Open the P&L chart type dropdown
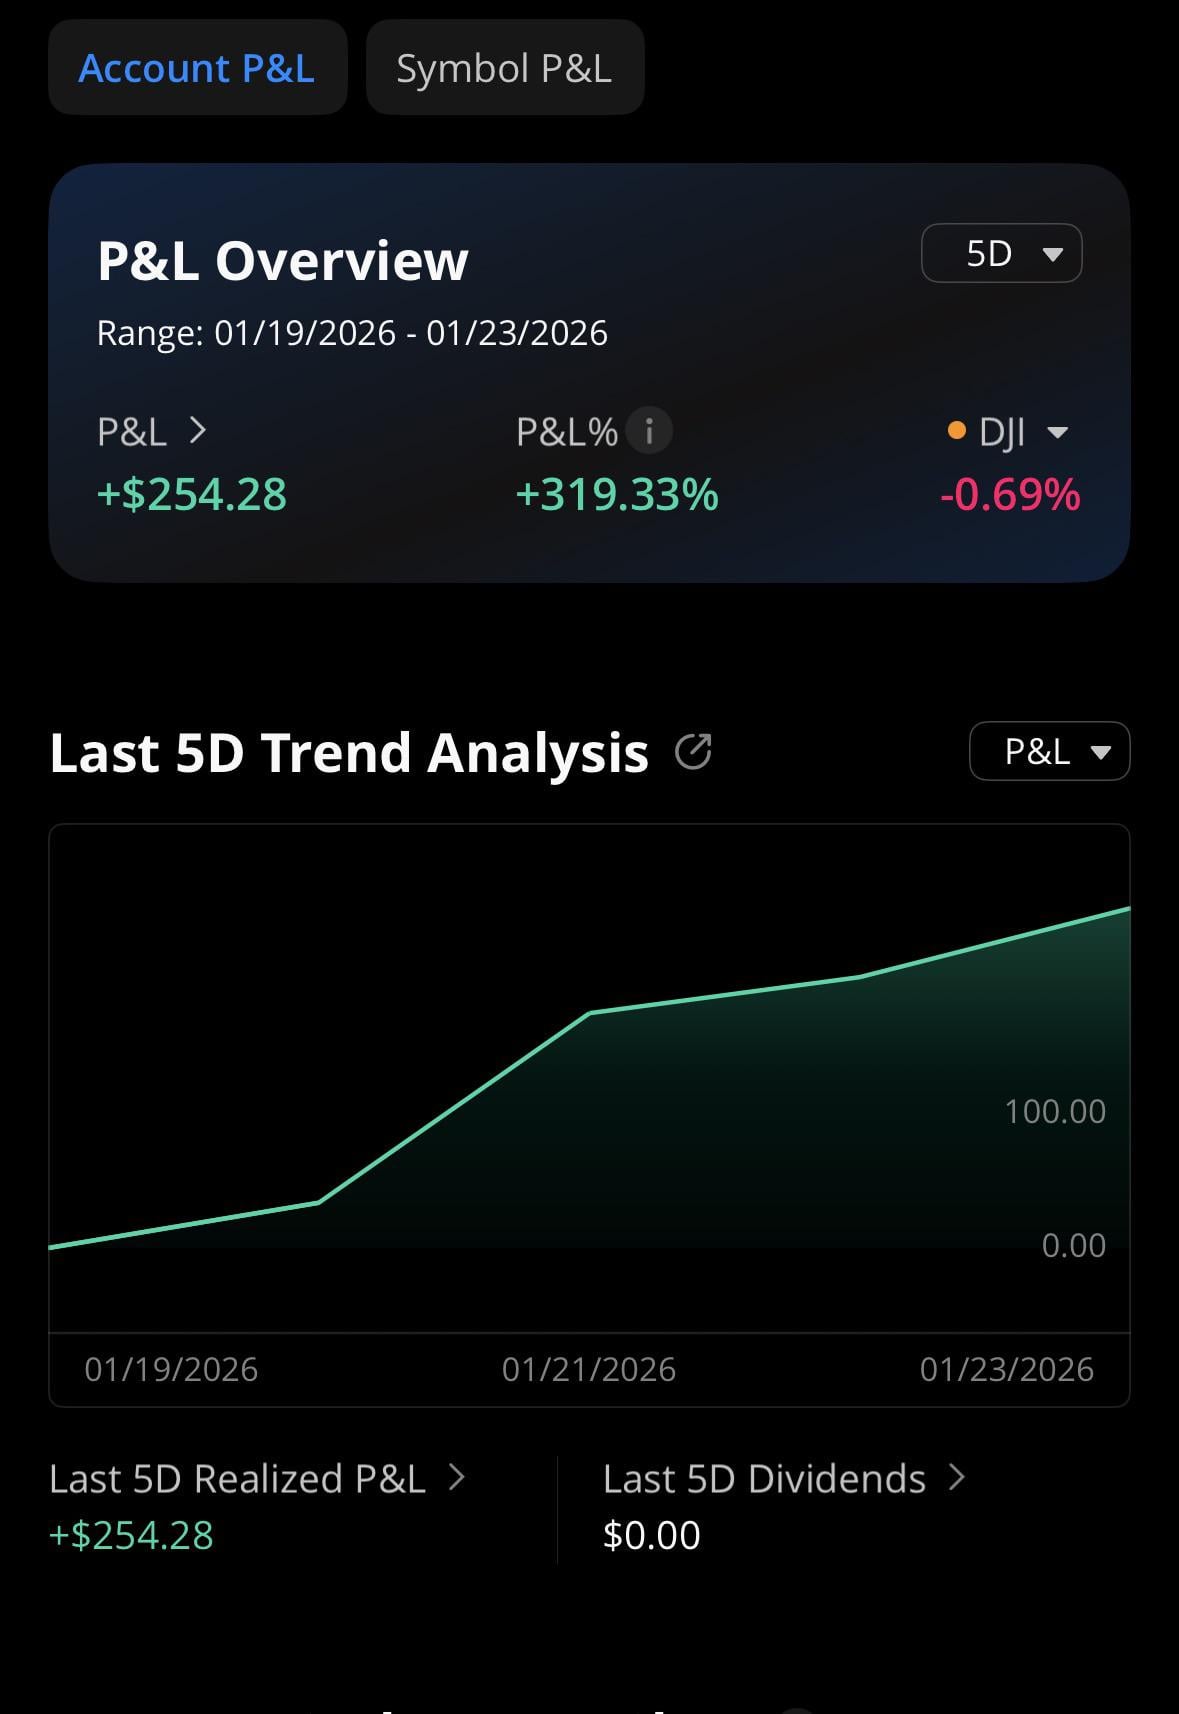This screenshot has width=1179, height=1714. [x=1049, y=751]
